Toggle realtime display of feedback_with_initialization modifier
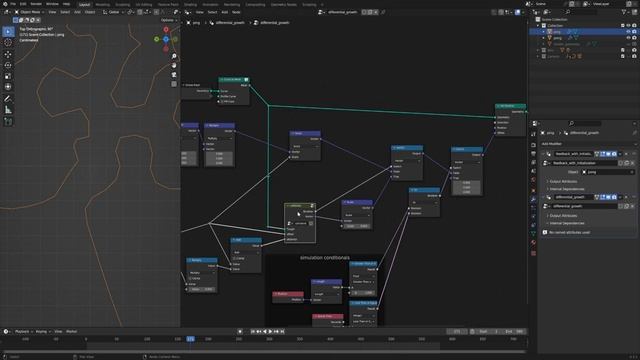640x360 pixels. coord(609,154)
